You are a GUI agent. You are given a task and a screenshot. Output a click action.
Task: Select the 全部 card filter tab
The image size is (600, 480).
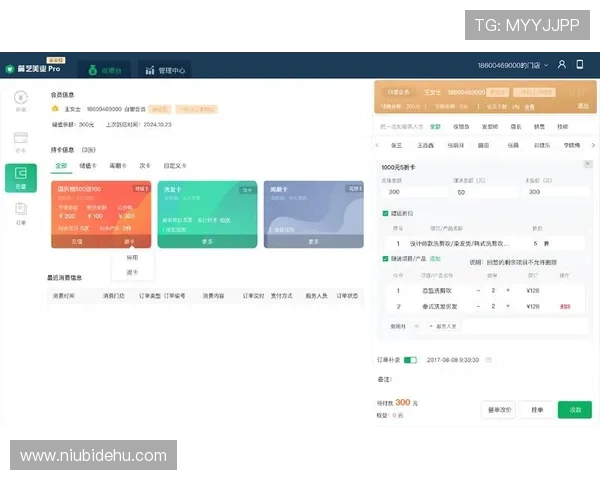(x=61, y=166)
